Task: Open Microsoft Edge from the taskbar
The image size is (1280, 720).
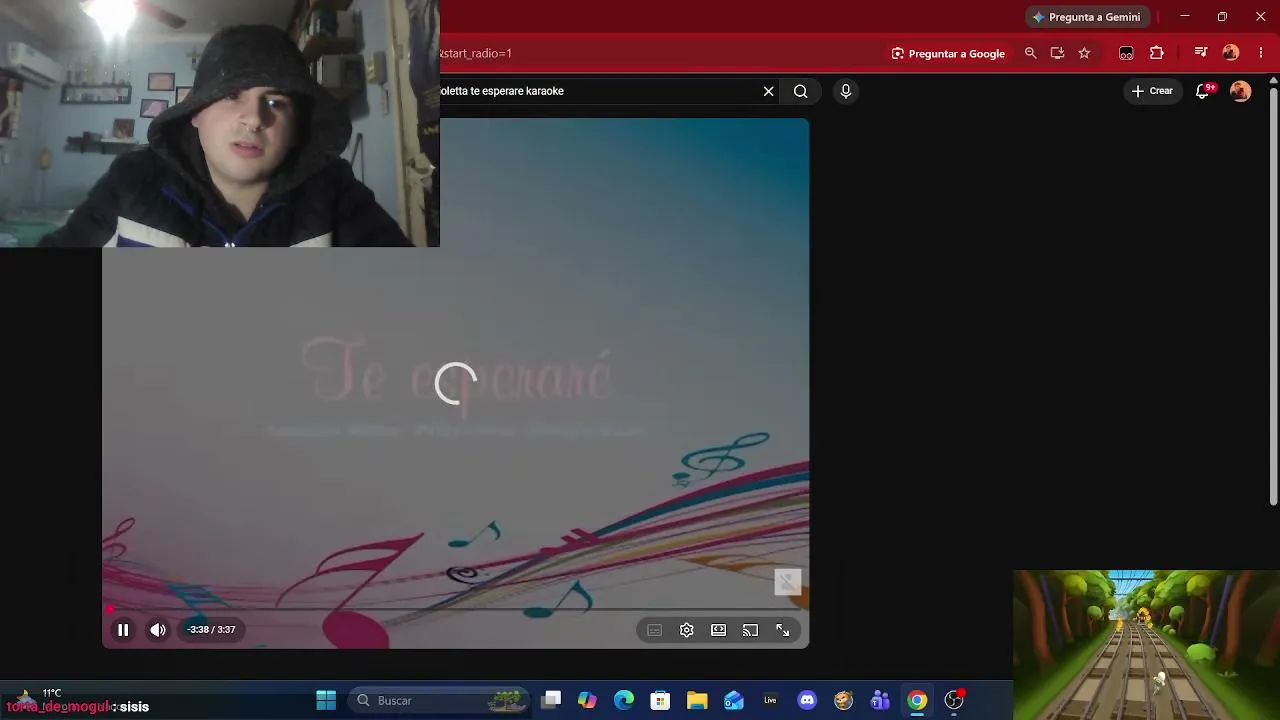Action: [624, 700]
